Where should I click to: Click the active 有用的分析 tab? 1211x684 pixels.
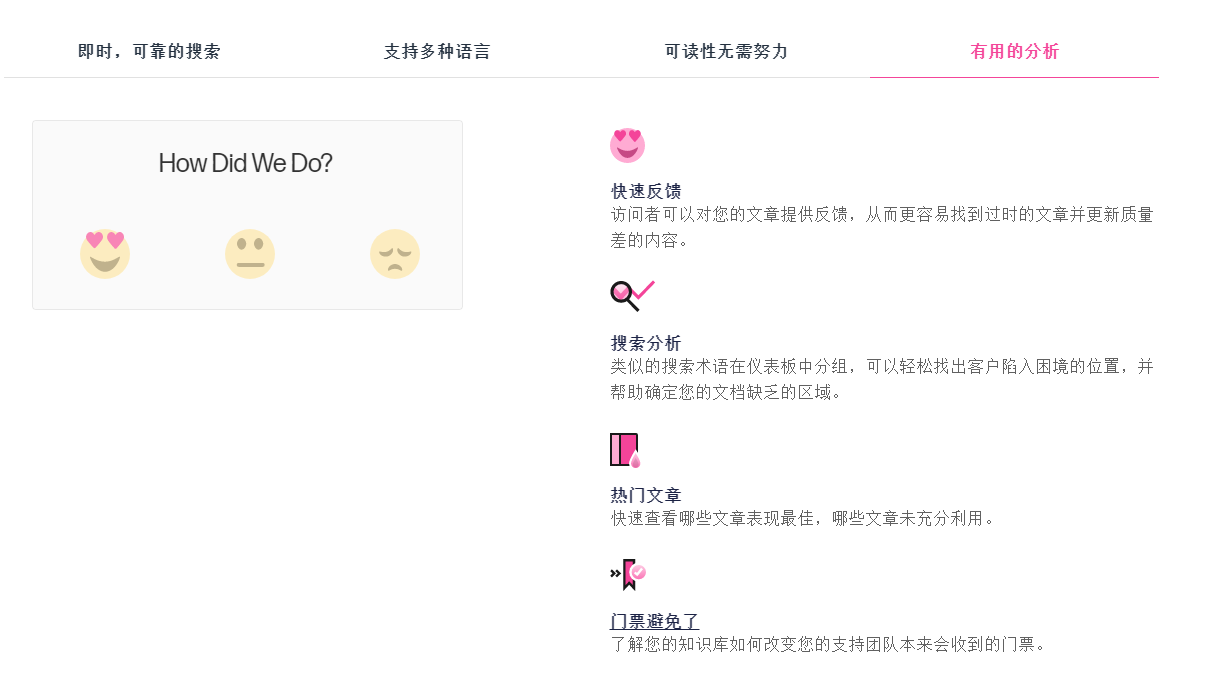[1014, 52]
